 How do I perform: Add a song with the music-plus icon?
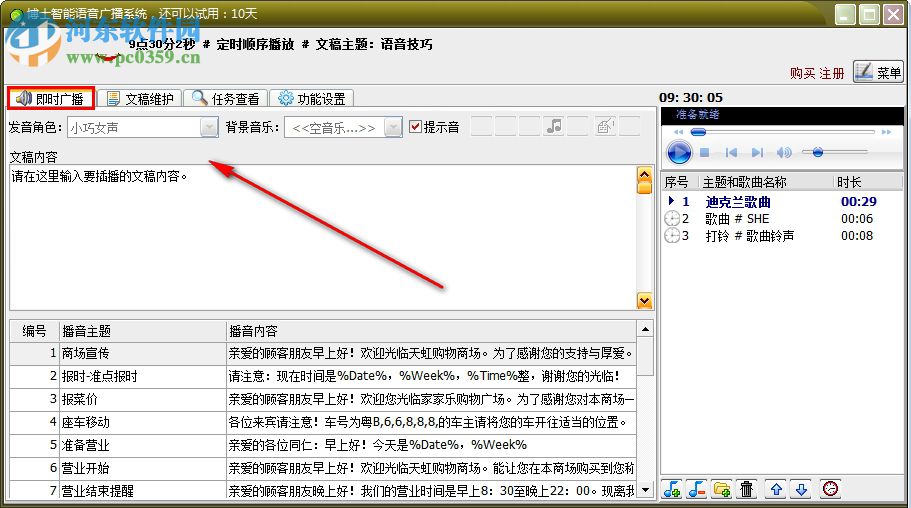pyautogui.click(x=672, y=489)
